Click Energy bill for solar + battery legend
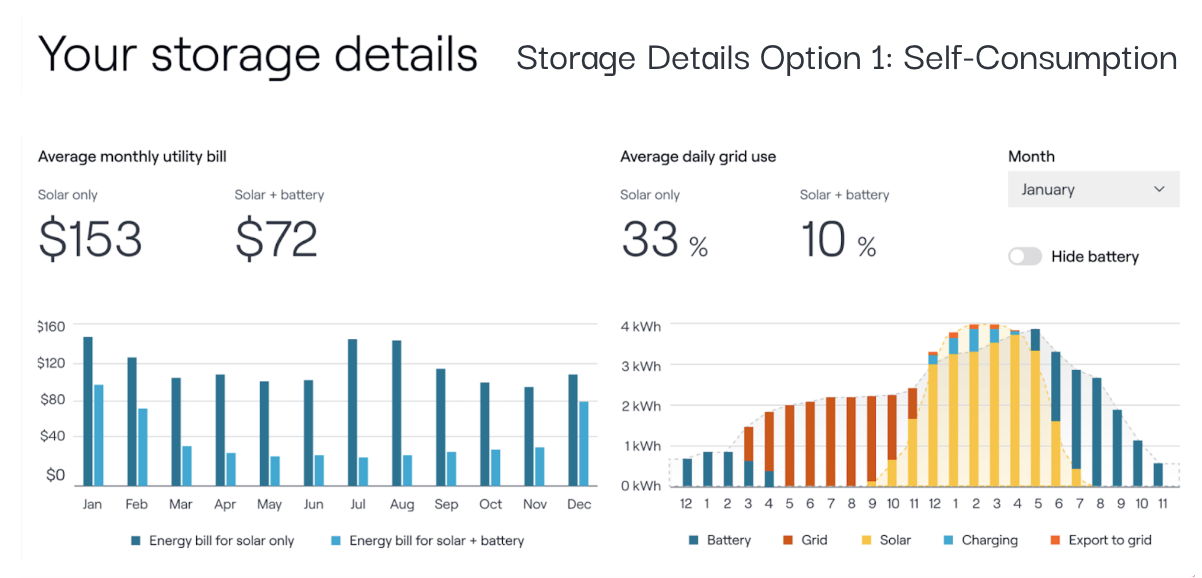Image resolution: width=1202 pixels, height=578 pixels. pyautogui.click(x=426, y=541)
